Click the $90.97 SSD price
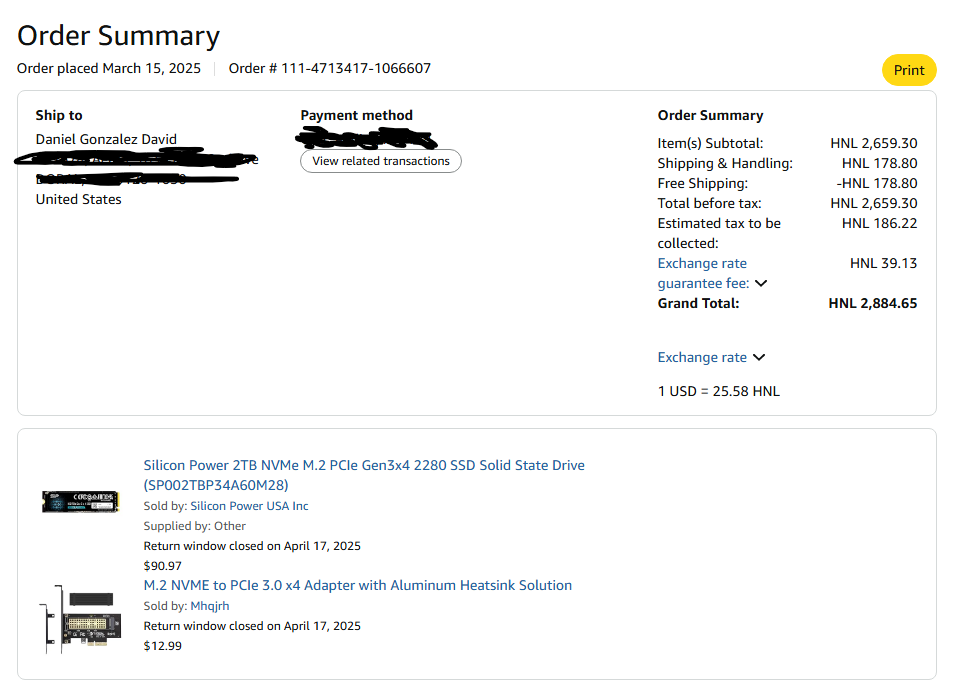Image resolution: width=957 pixels, height=699 pixels. tap(163, 565)
